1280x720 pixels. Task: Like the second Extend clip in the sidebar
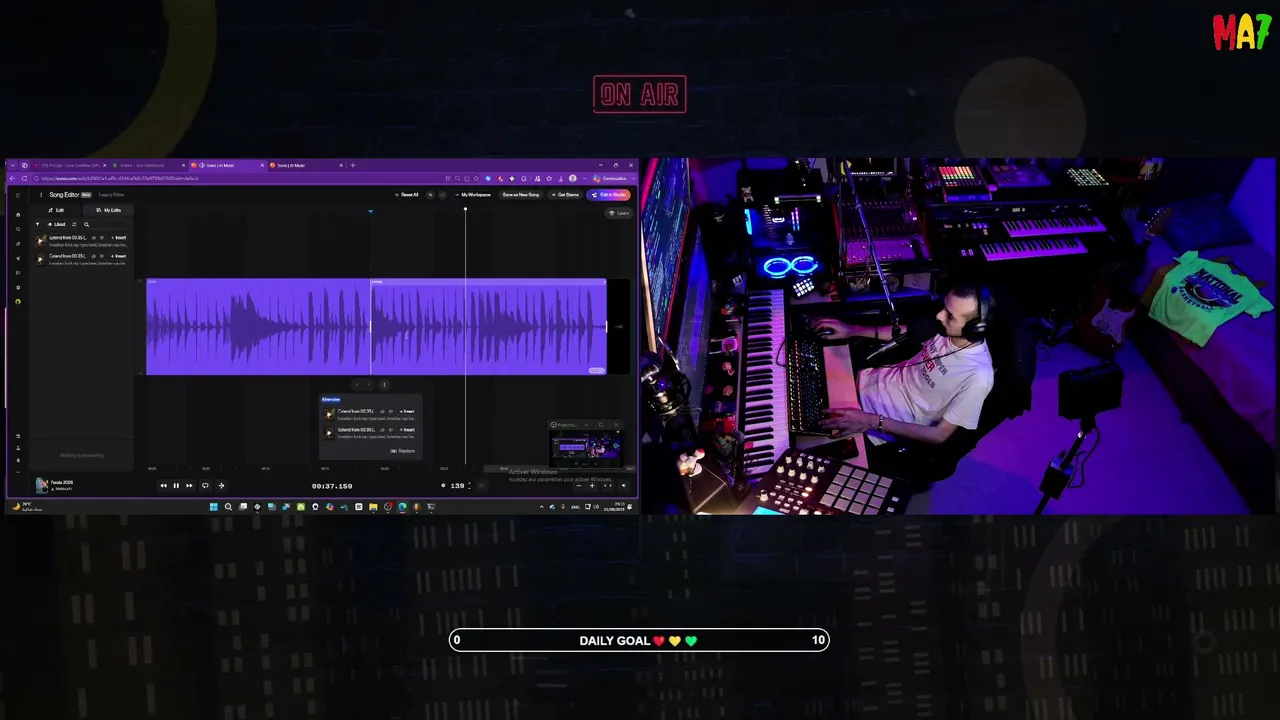coord(94,256)
